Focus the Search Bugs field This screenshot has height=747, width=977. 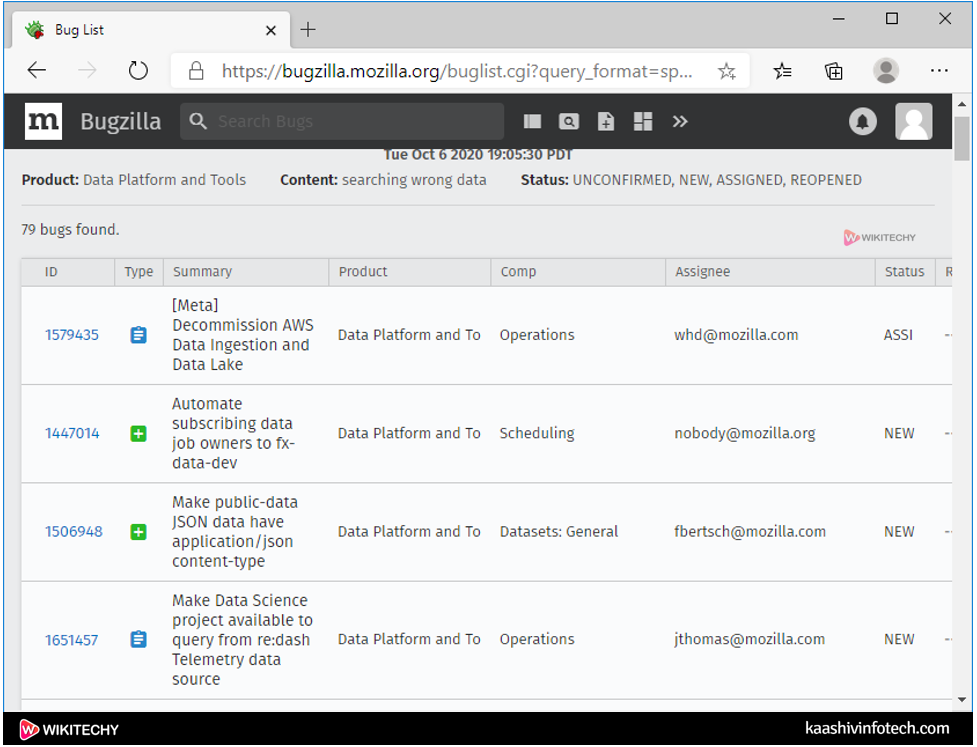(x=355, y=121)
